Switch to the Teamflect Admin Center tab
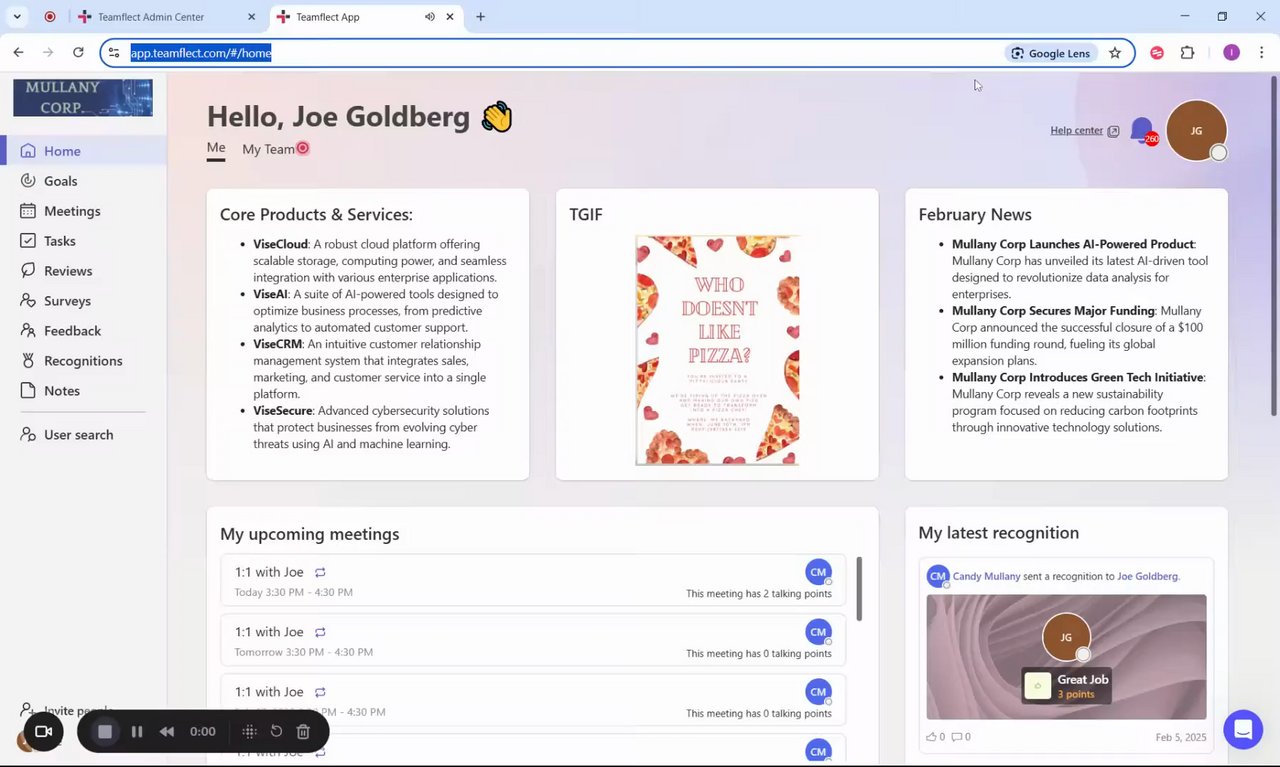Screen dimensions: 1280x767 (x=167, y=17)
